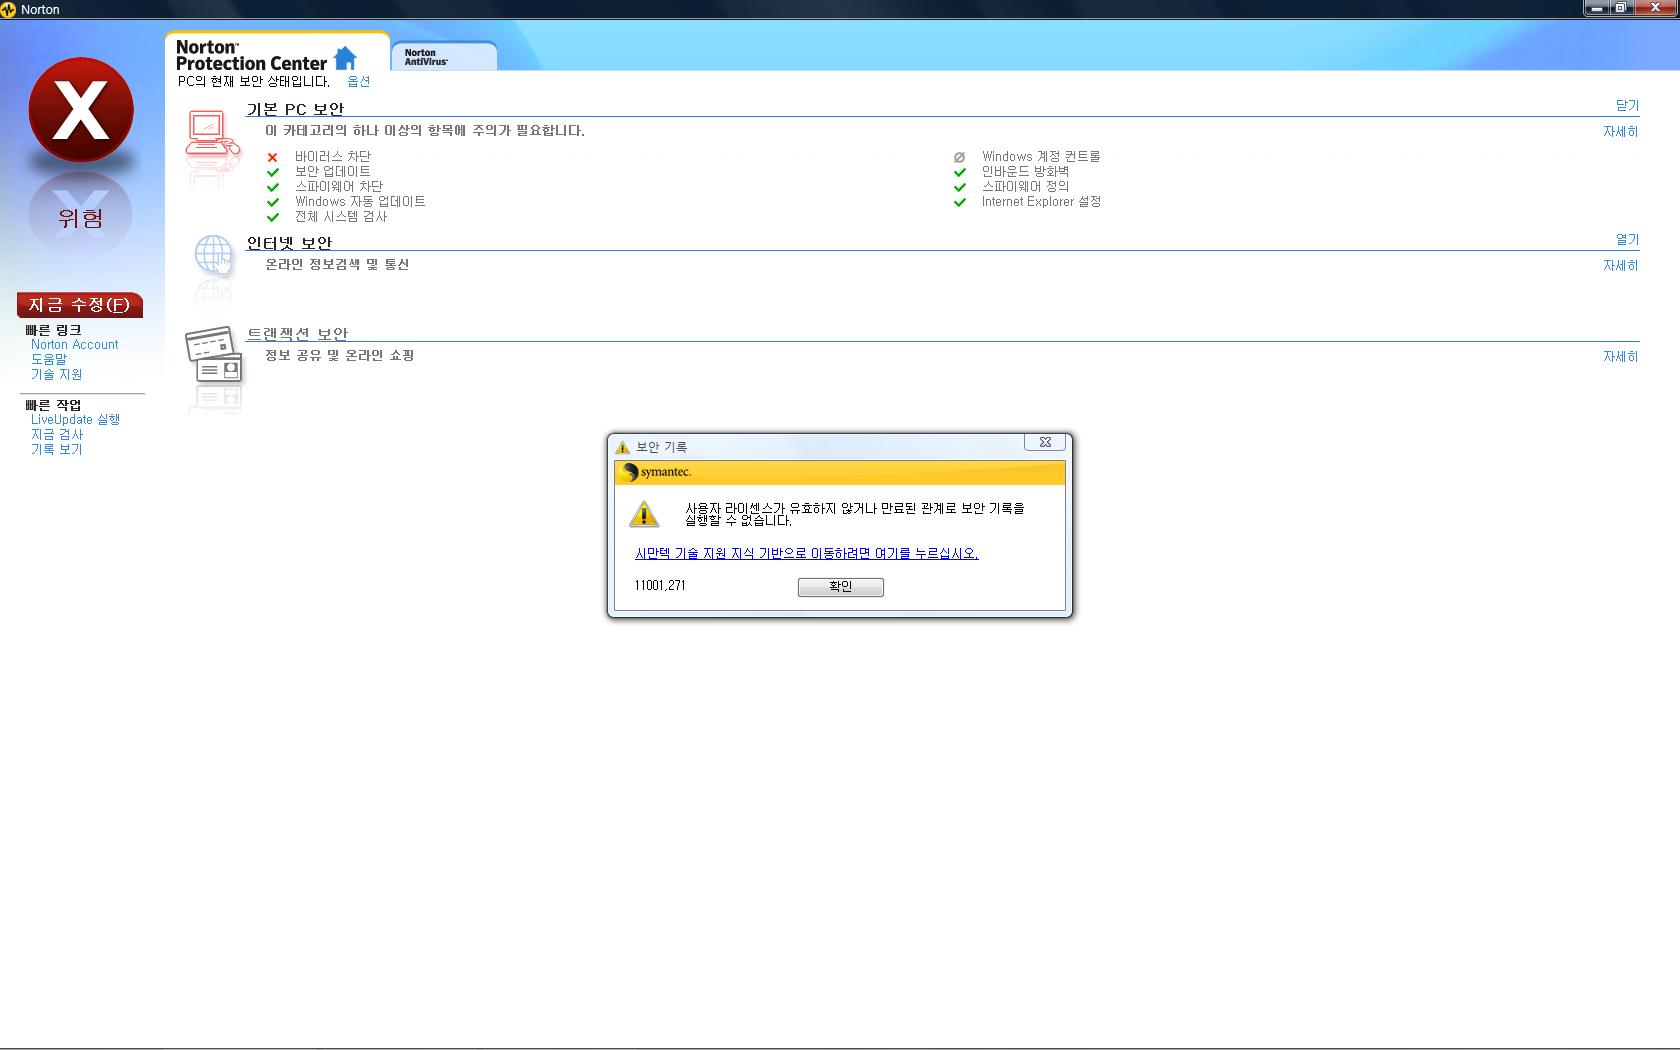Image resolution: width=1680 pixels, height=1050 pixels.
Task: Open 기록 보기 view history
Action: (x=57, y=449)
